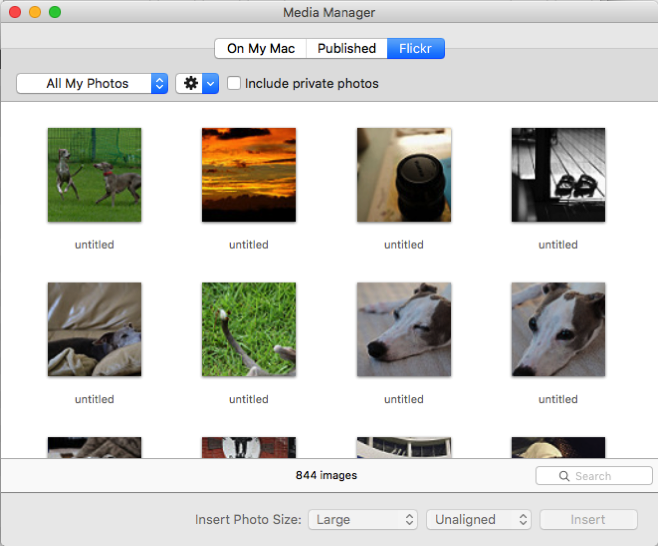Viewport: 658px width, 546px height.
Task: Click the Search field
Action: pyautogui.click(x=594, y=476)
